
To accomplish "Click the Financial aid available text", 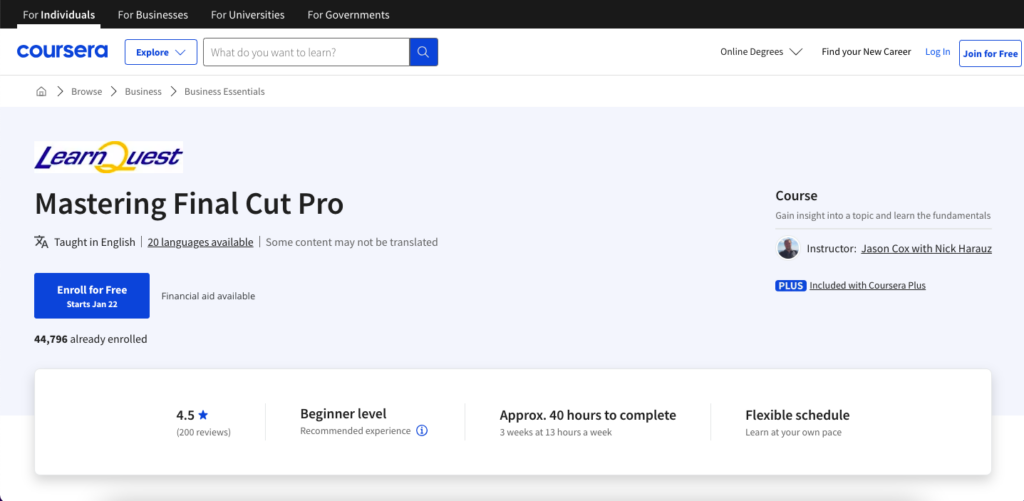I will 208,296.
